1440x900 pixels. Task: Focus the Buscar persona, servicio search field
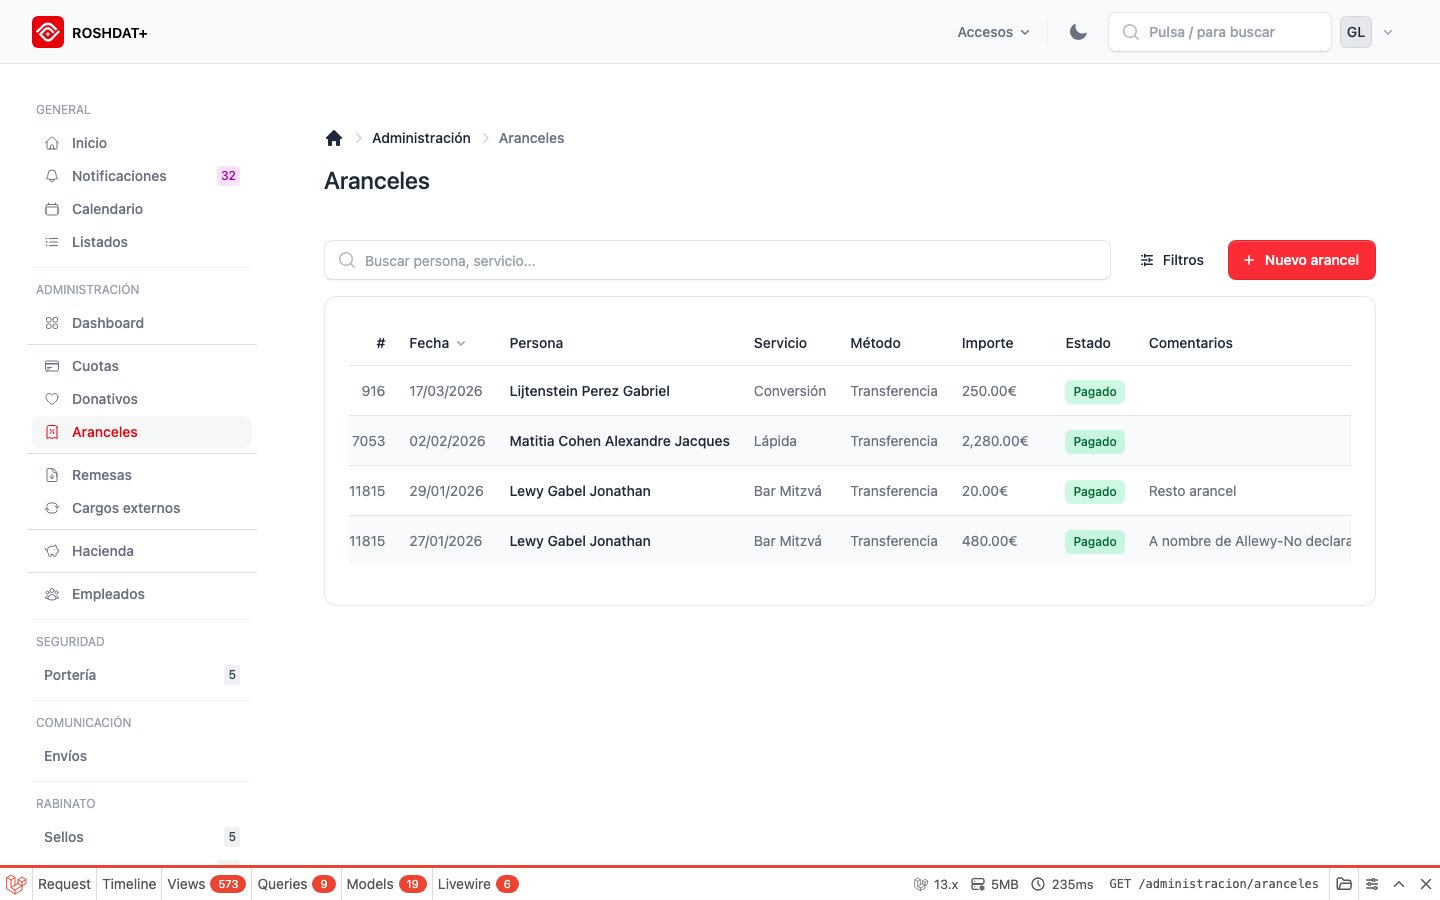pos(717,260)
